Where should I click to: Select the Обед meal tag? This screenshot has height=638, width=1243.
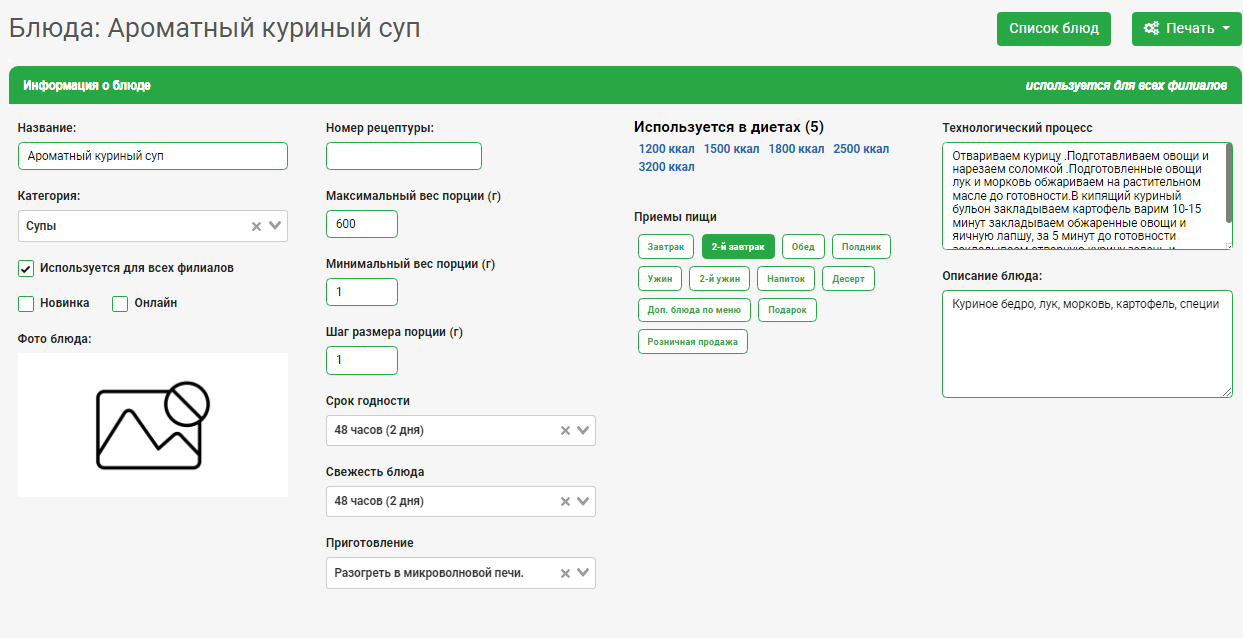(803, 246)
